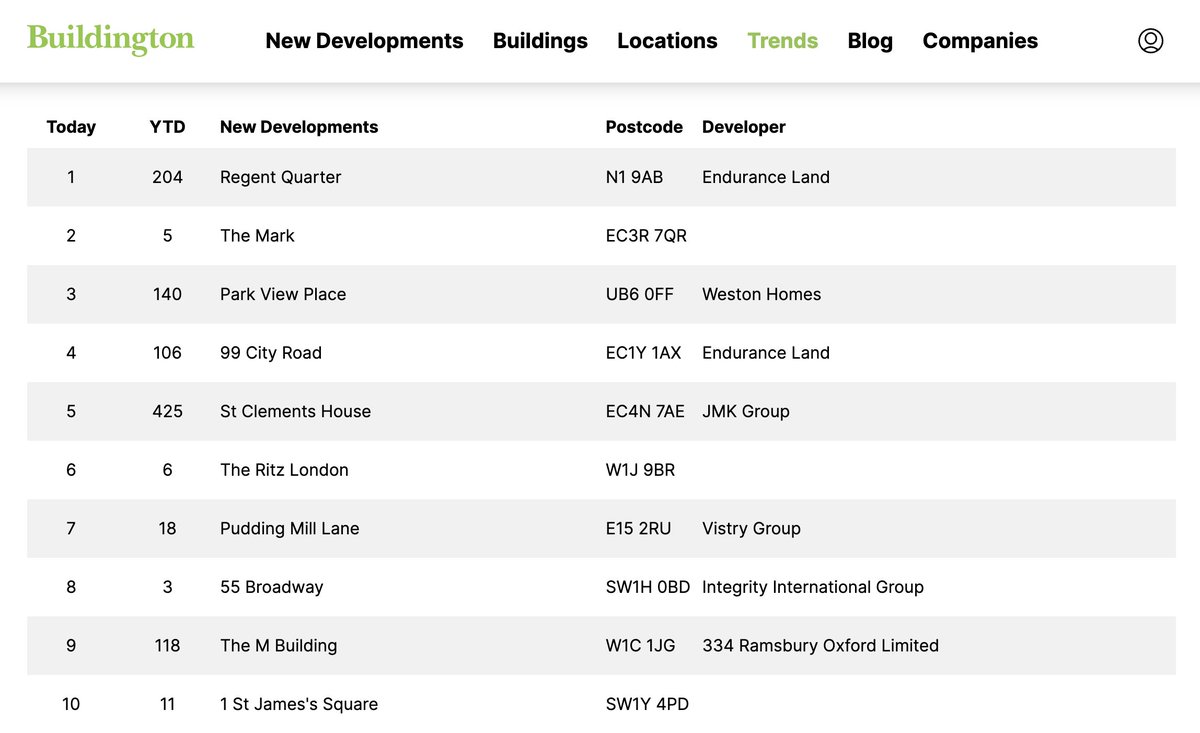Open the Regent Quarter development
This screenshot has height=733, width=1200.
281,177
